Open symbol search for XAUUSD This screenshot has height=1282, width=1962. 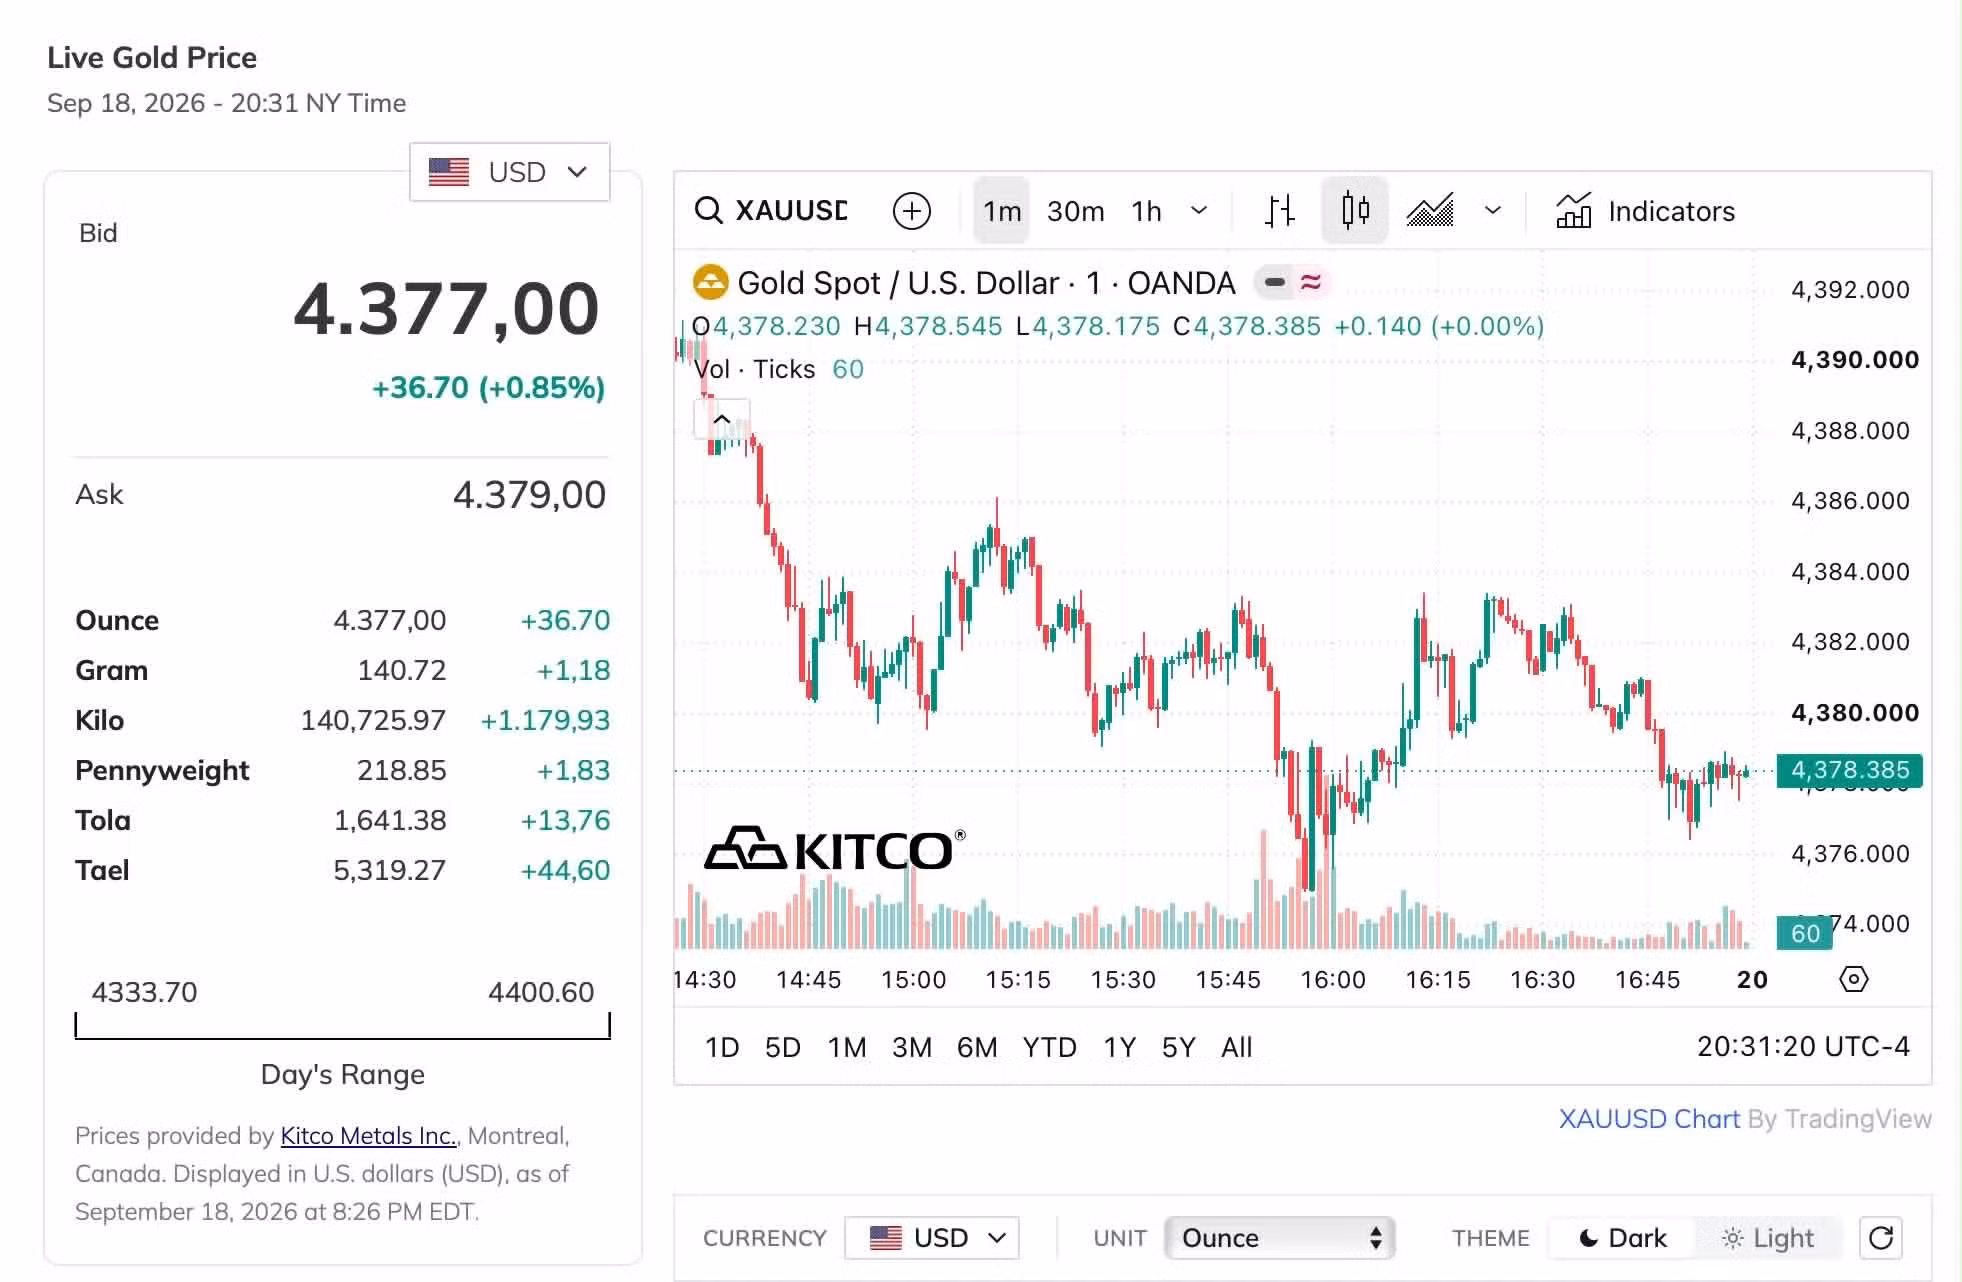pyautogui.click(x=771, y=211)
